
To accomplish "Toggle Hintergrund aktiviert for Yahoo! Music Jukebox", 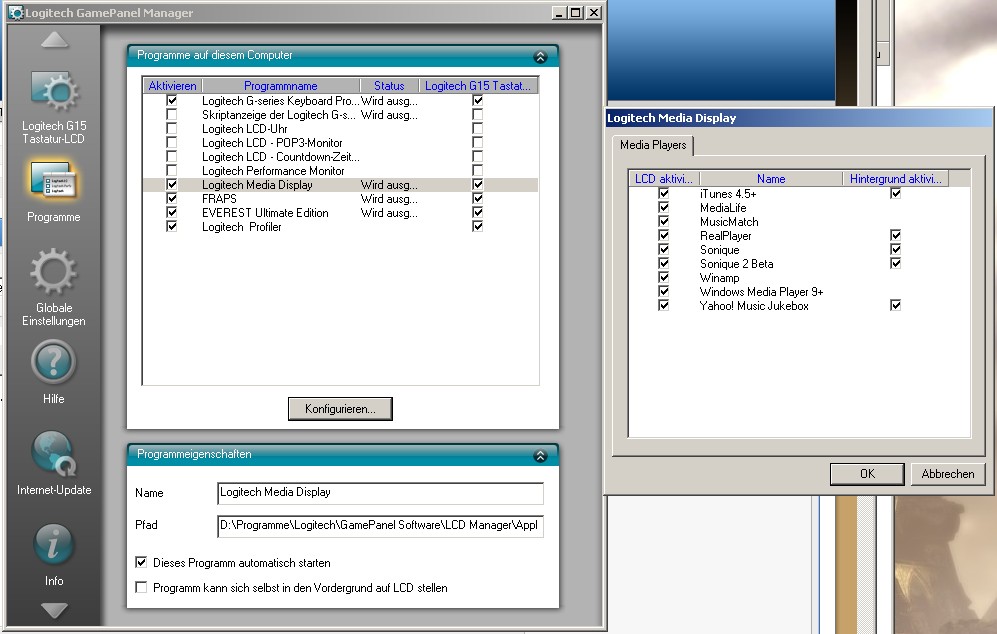I will pyautogui.click(x=895, y=305).
